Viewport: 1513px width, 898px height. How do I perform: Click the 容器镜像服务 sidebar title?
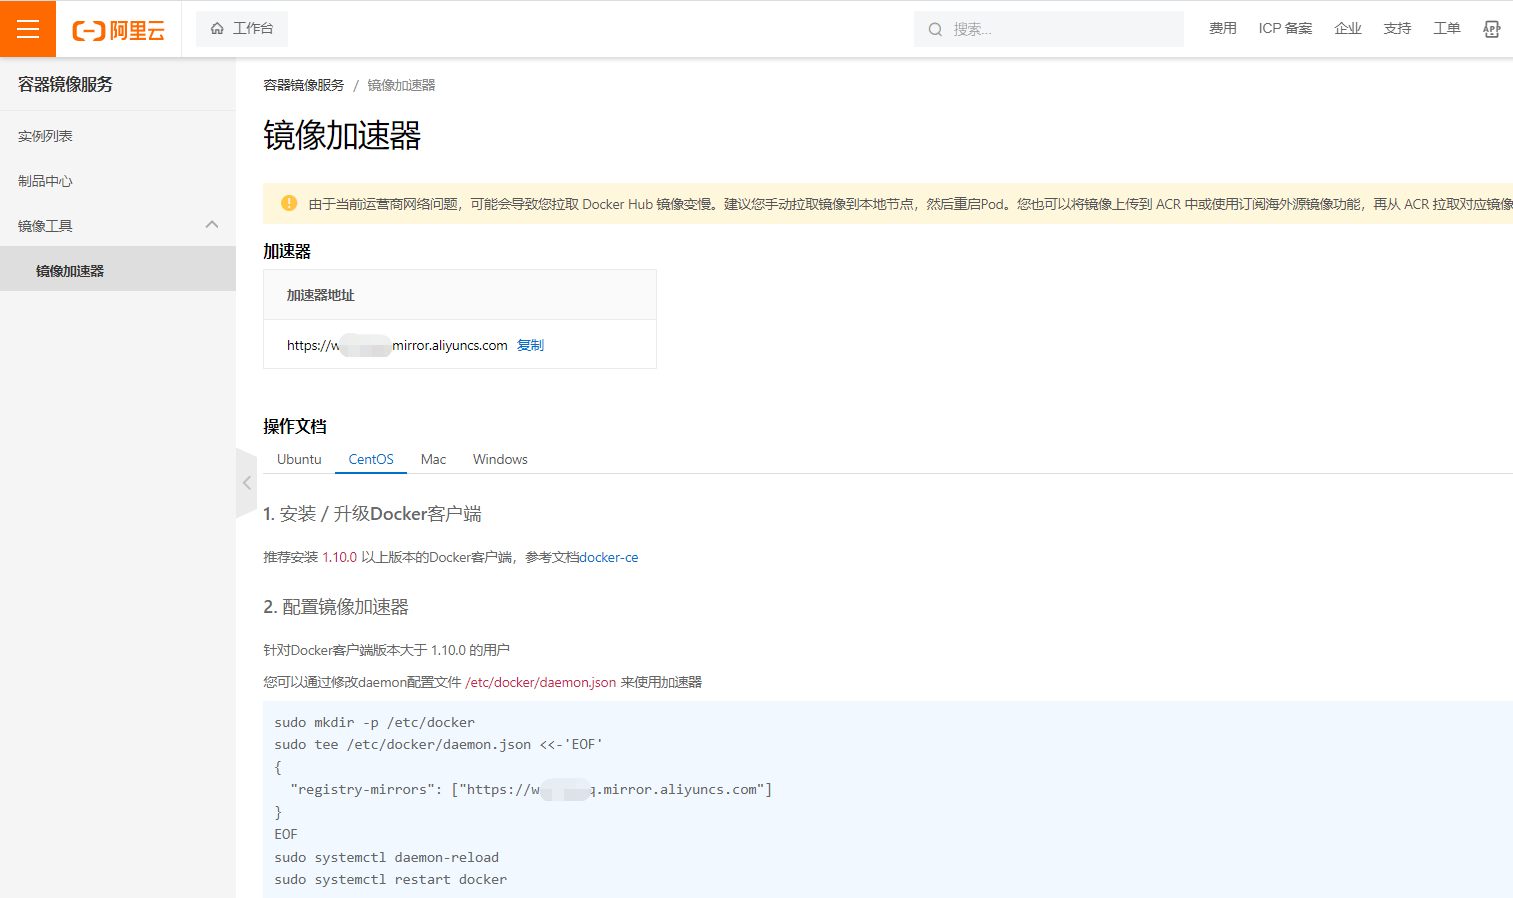[65, 84]
